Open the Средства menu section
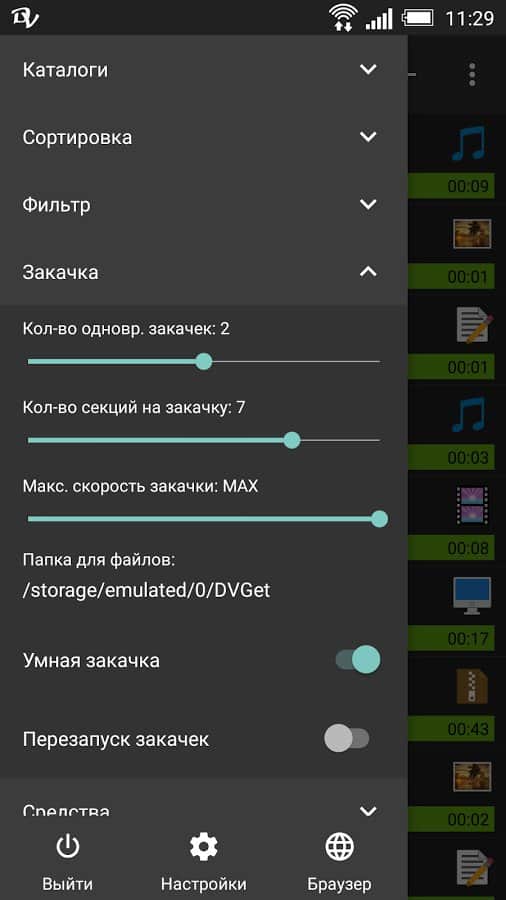This screenshot has height=900, width=506. pos(204,810)
